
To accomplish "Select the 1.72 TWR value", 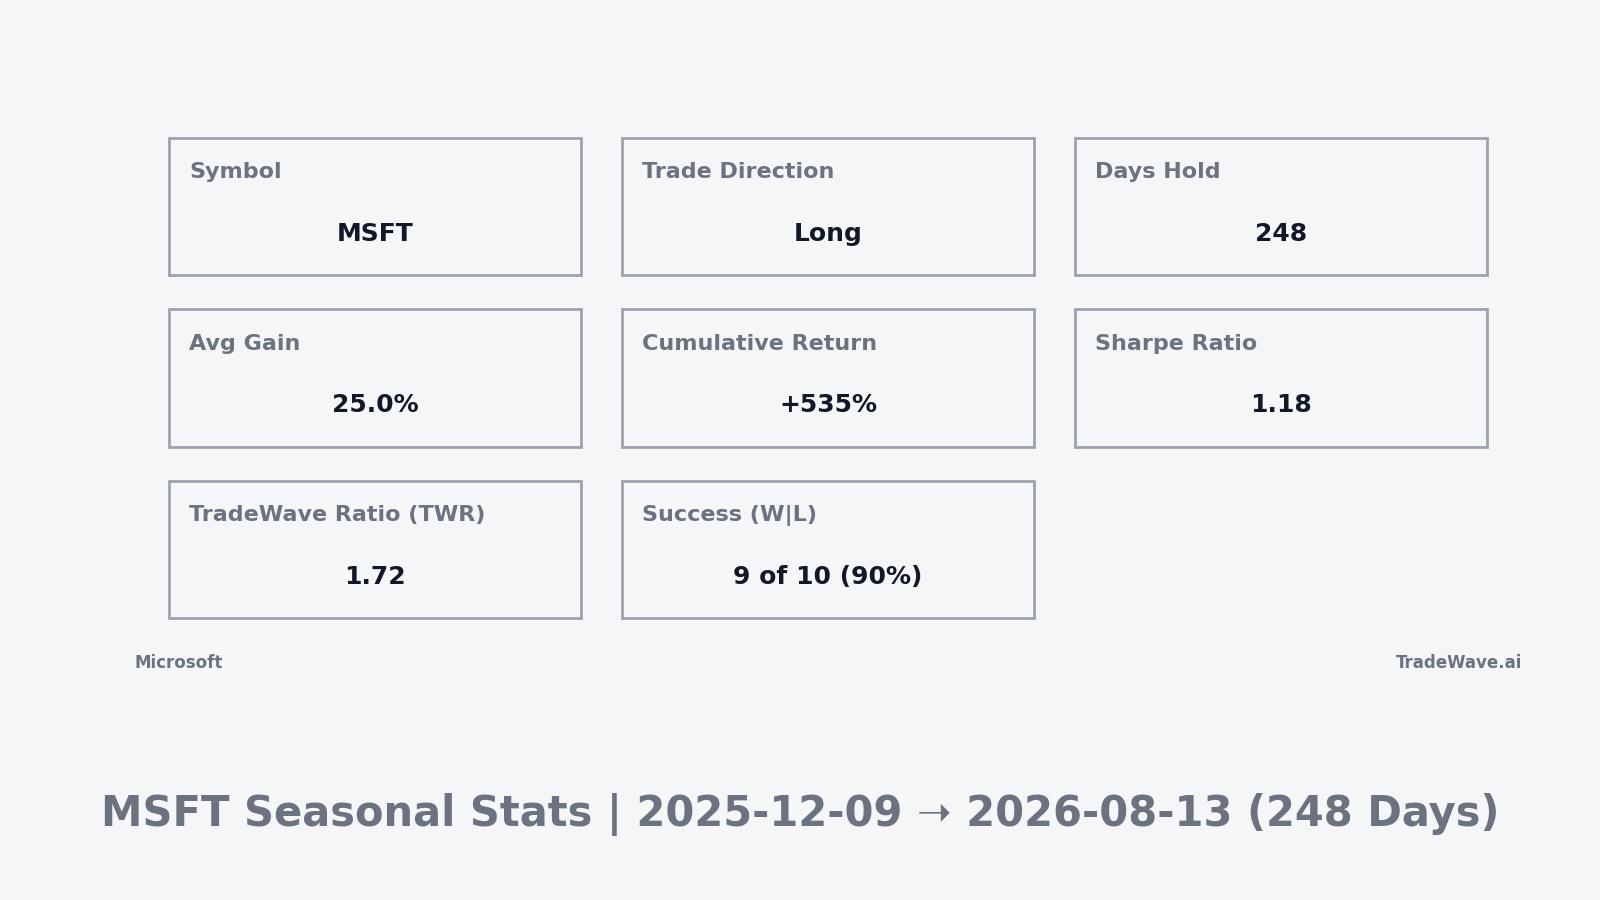I will click(x=375, y=577).
